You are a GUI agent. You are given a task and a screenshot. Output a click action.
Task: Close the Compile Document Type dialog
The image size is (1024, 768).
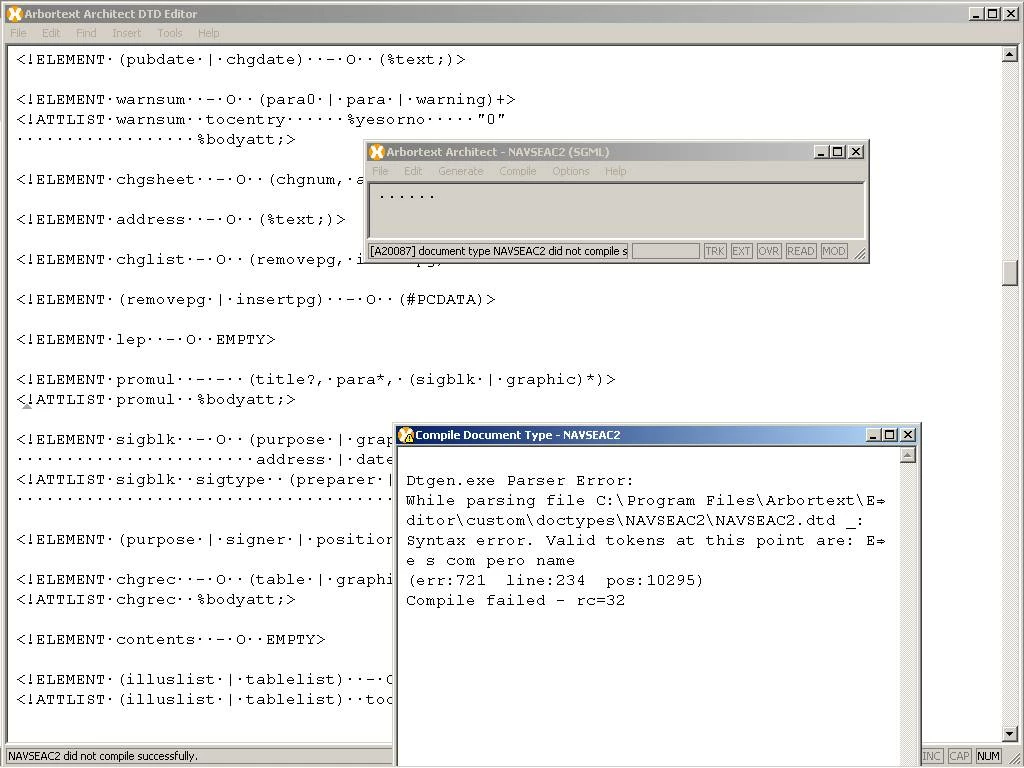point(908,435)
